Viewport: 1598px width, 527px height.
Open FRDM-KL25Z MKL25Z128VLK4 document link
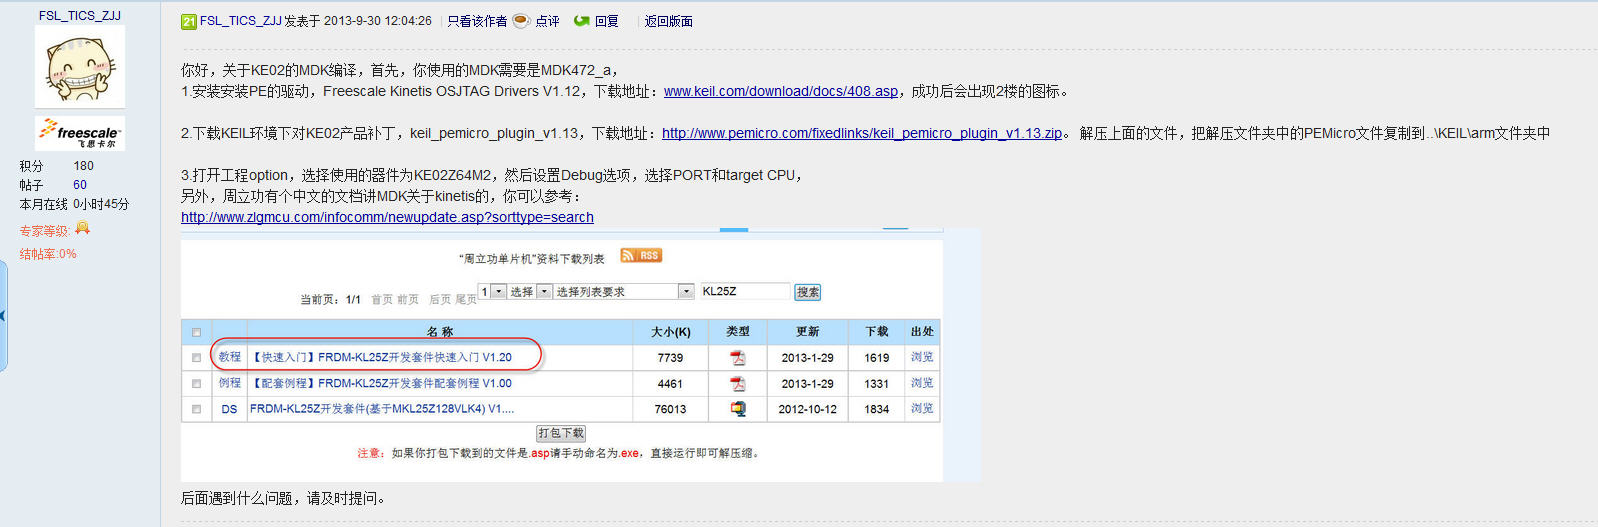pyautogui.click(x=382, y=408)
